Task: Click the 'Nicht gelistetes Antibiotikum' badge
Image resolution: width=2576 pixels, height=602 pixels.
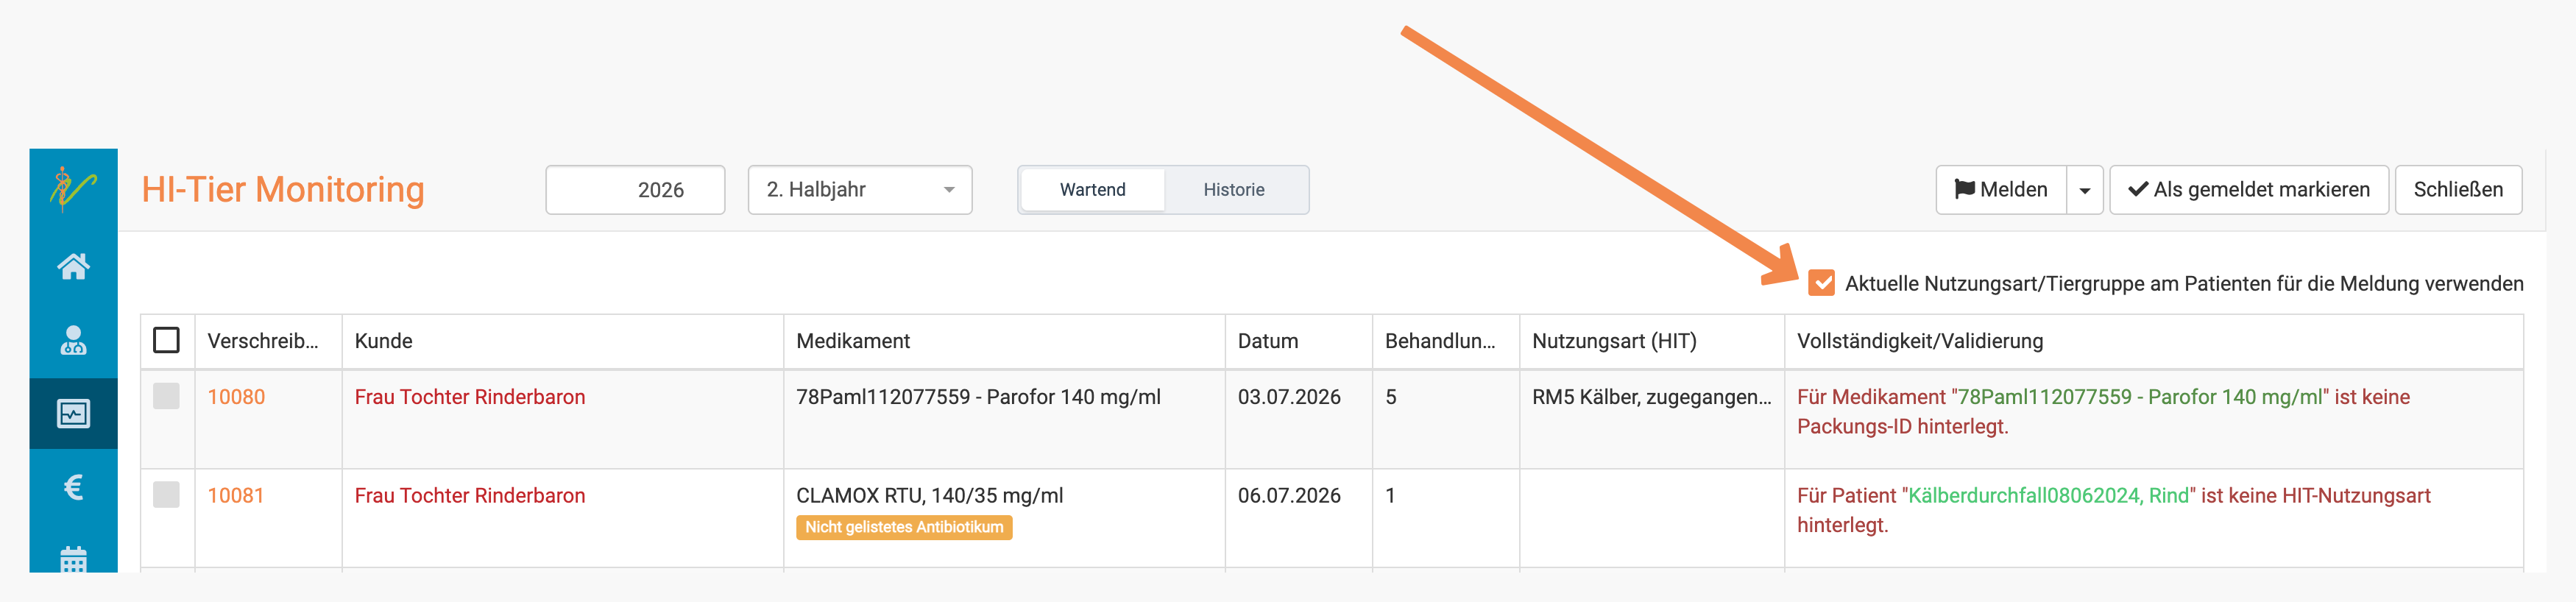Action: [x=904, y=527]
